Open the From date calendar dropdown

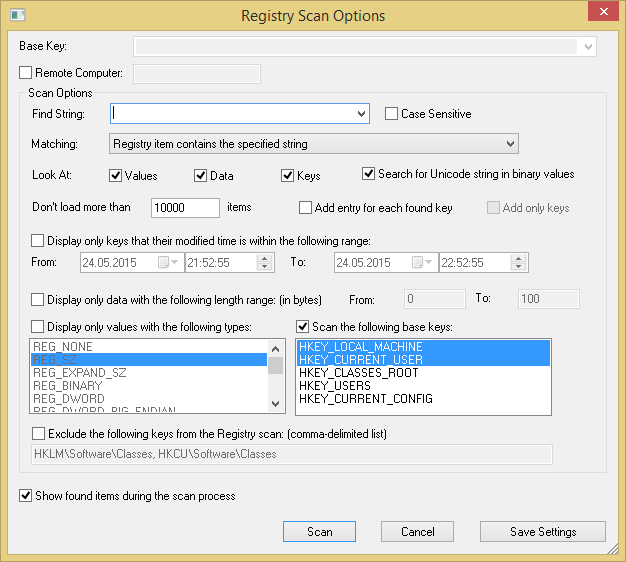click(x=169, y=262)
